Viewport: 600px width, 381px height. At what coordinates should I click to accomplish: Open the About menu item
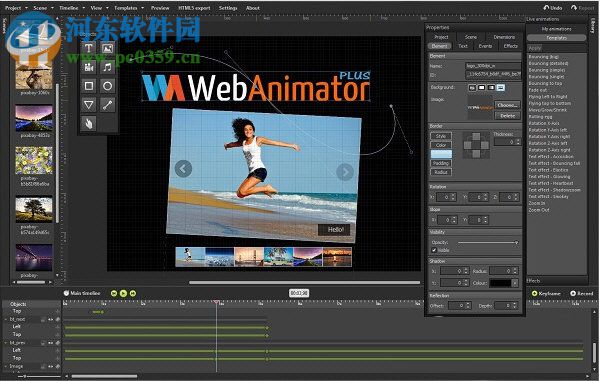click(x=253, y=8)
